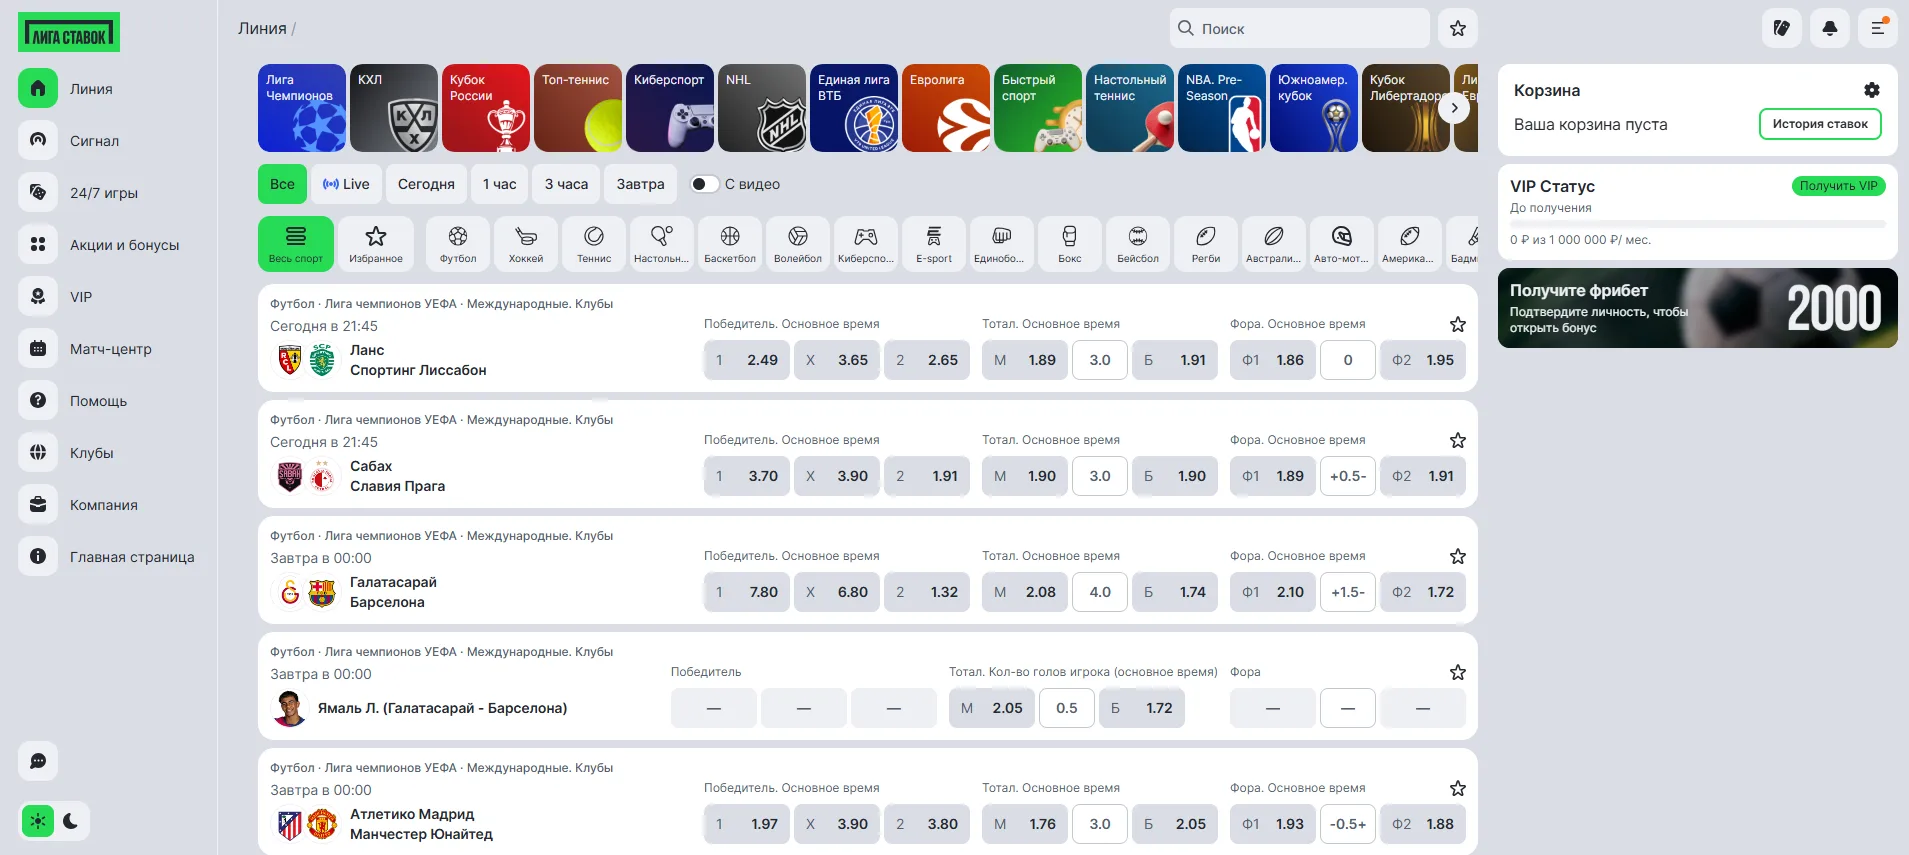Select the Теннис sport icon
Viewport: 1909px width, 855px height.
coord(594,243)
